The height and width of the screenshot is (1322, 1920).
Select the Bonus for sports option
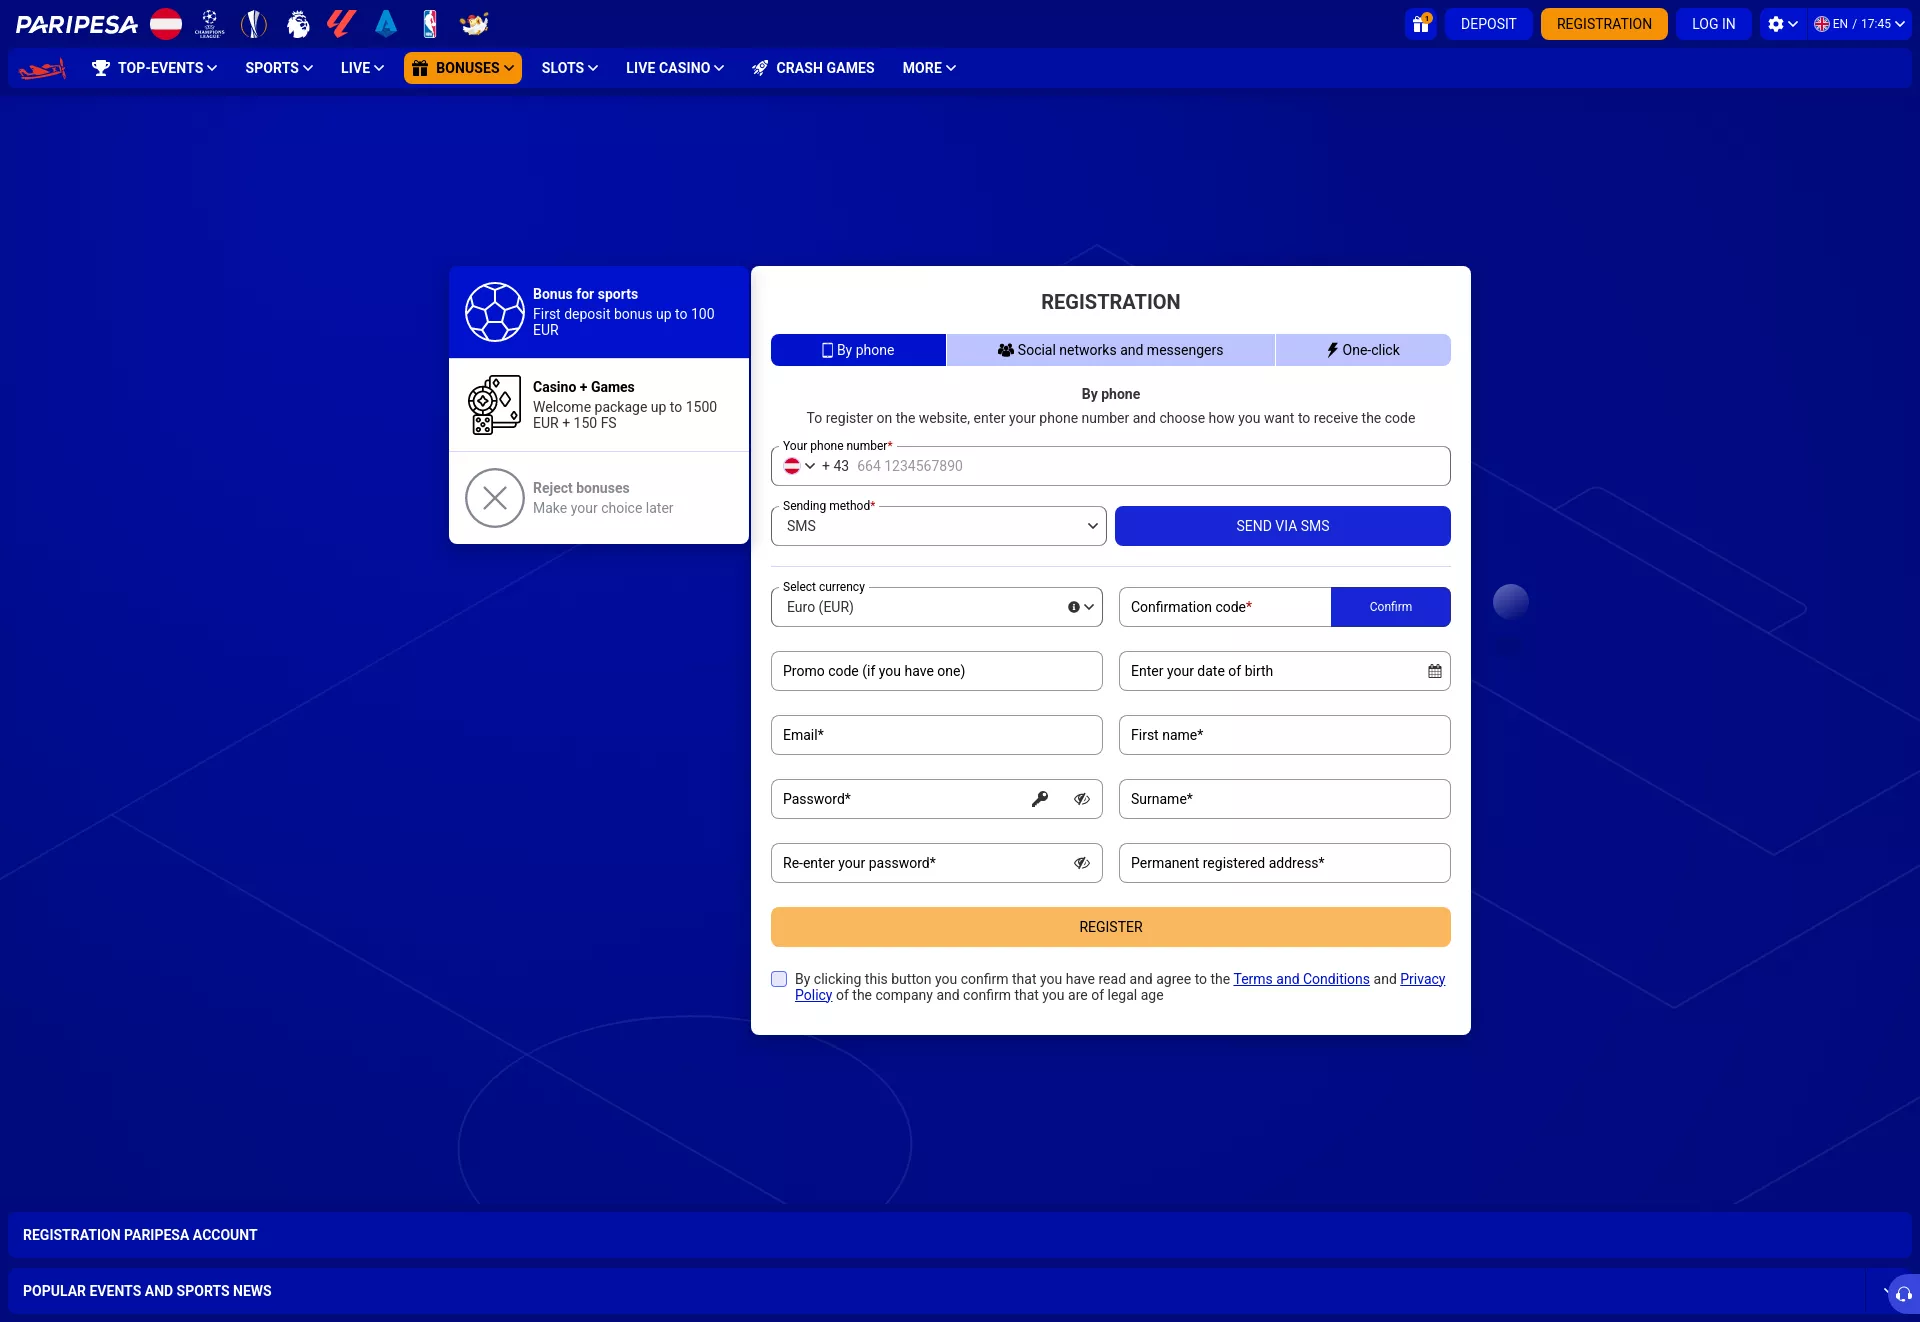click(599, 312)
